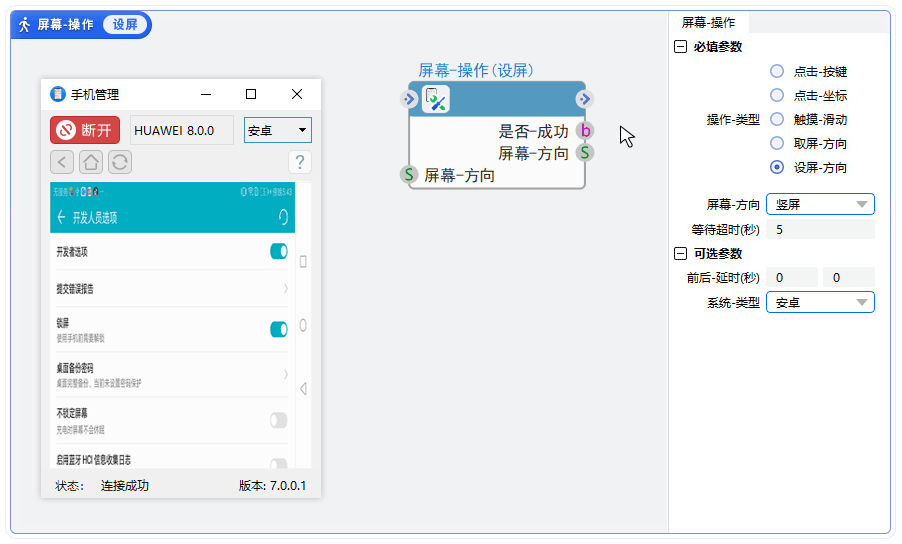Click the node's left flow input port
This screenshot has width=902, height=544.
click(x=409, y=99)
